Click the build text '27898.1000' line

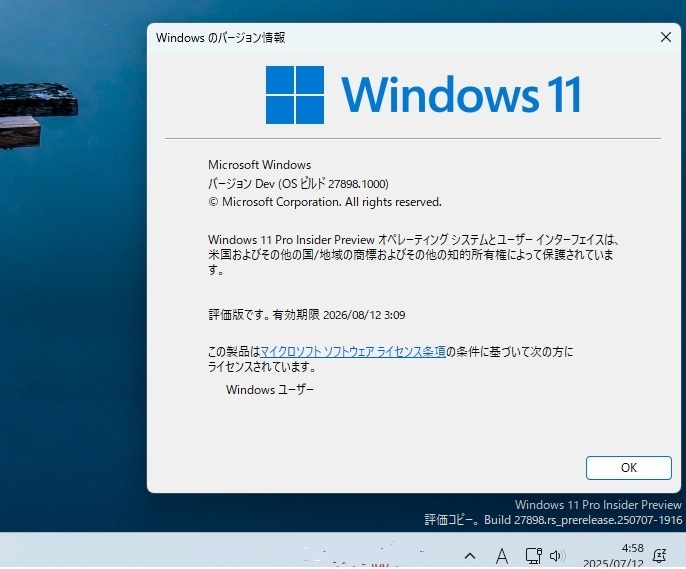(298, 183)
